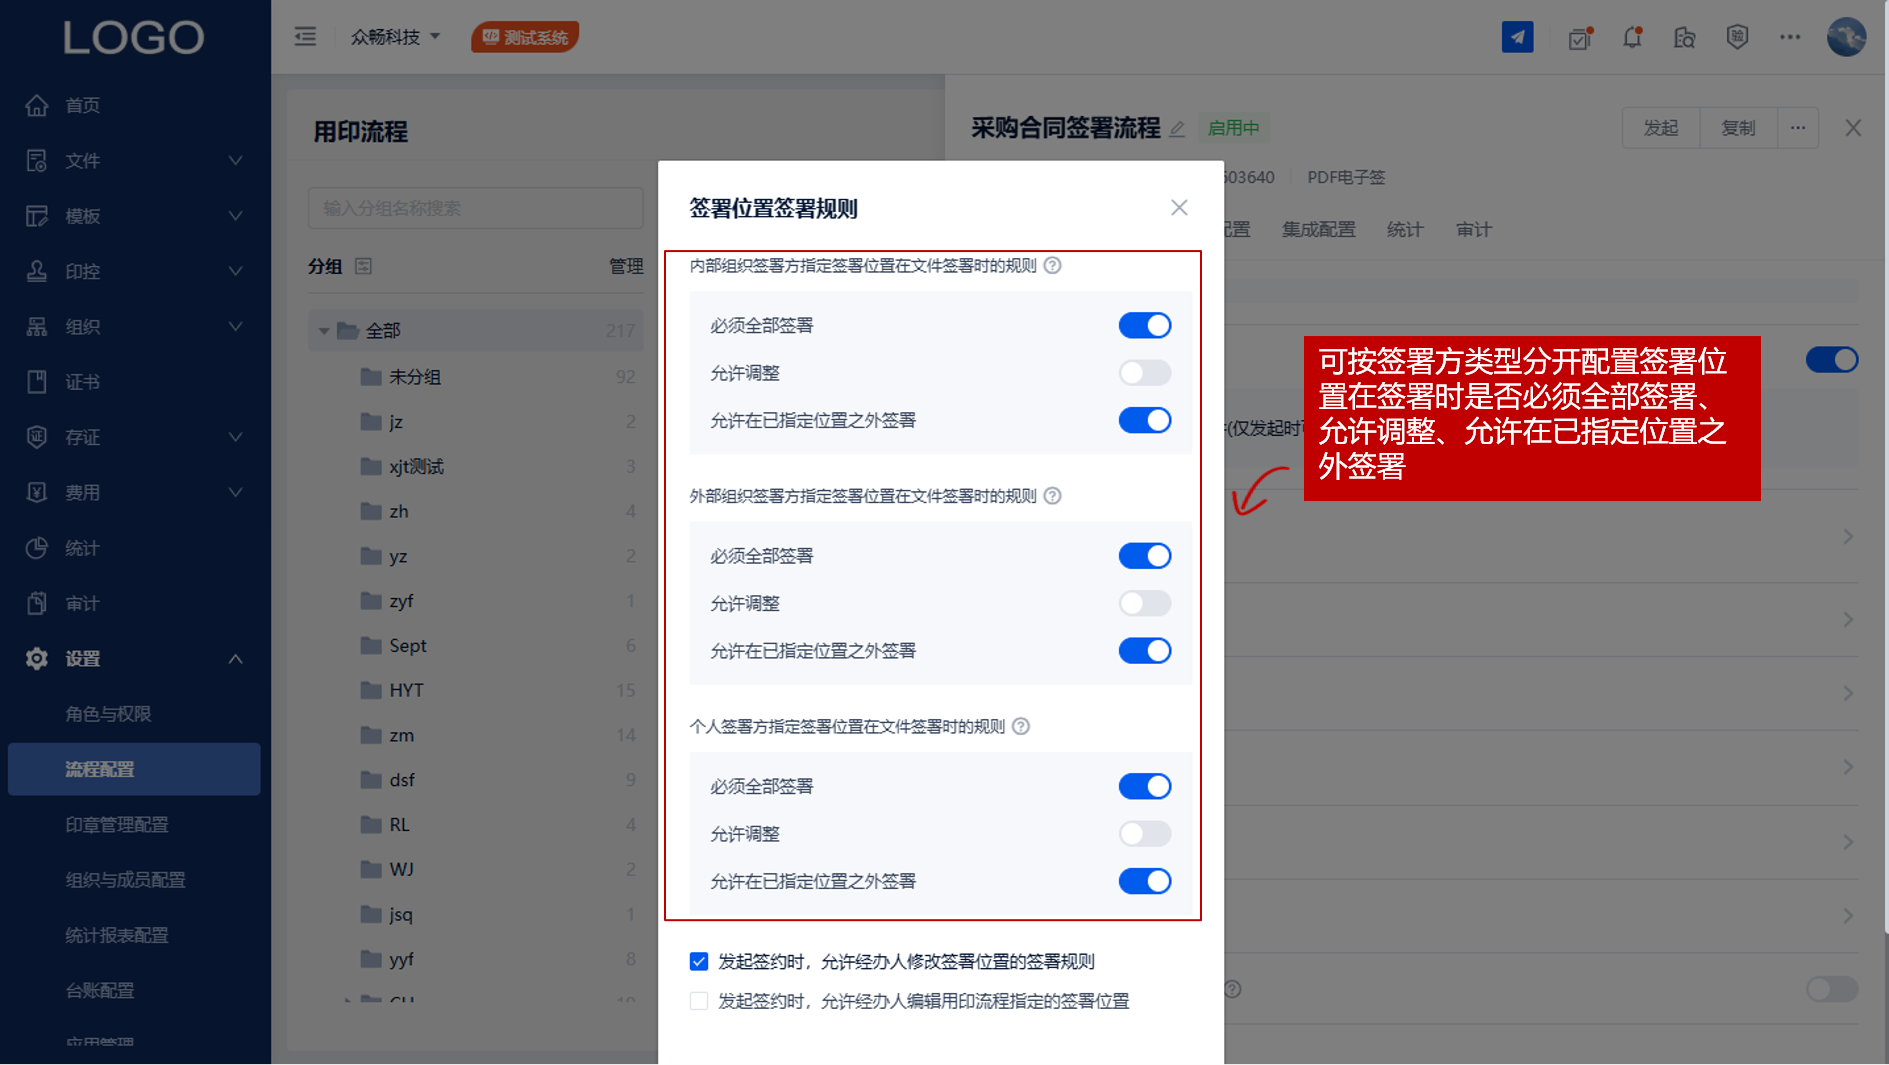
Task: Click the 发起 button
Action: 1660,128
